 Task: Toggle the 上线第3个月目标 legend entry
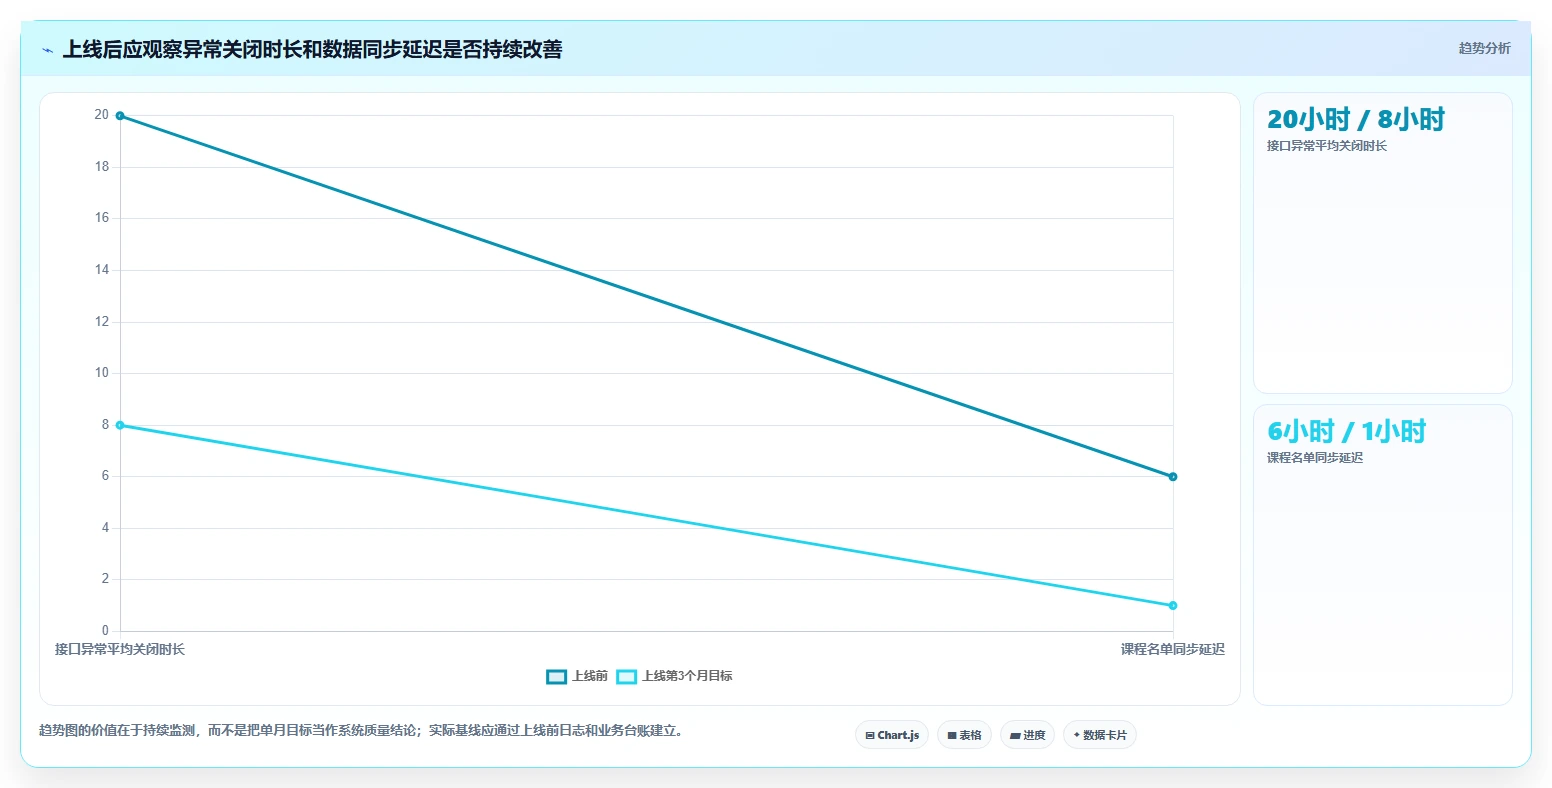pos(674,676)
